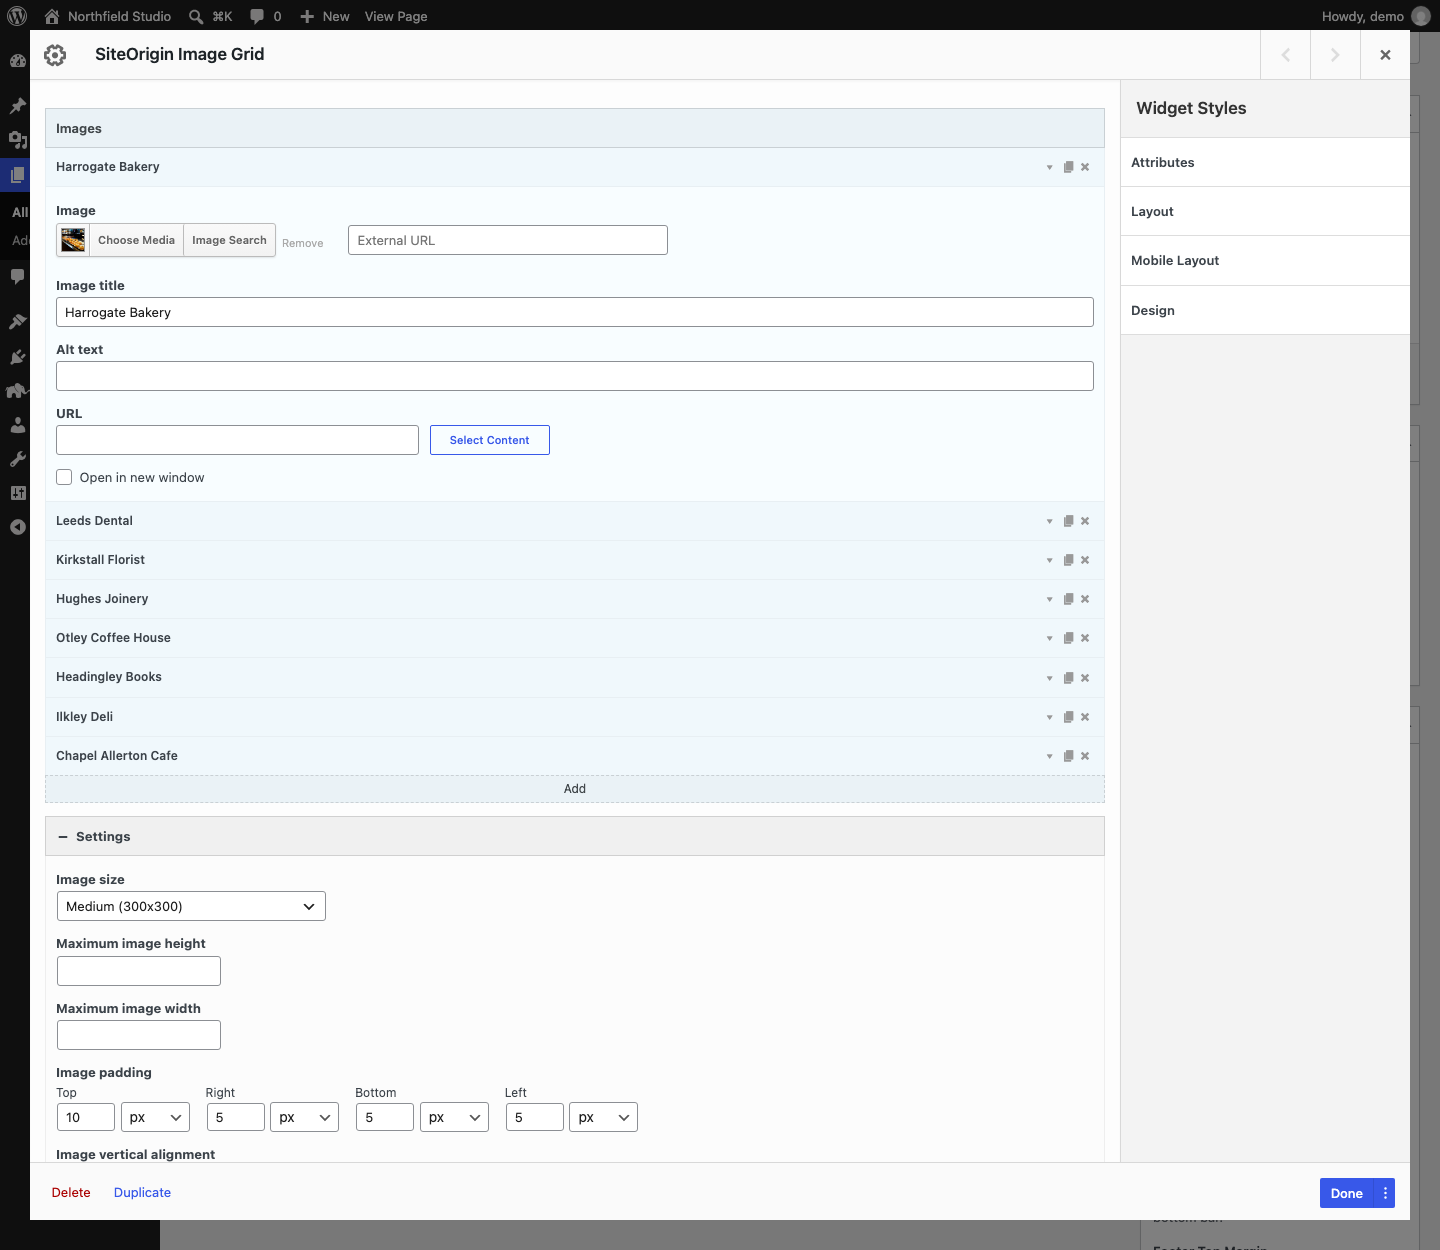Expand the Leeds Dental item

point(1049,521)
